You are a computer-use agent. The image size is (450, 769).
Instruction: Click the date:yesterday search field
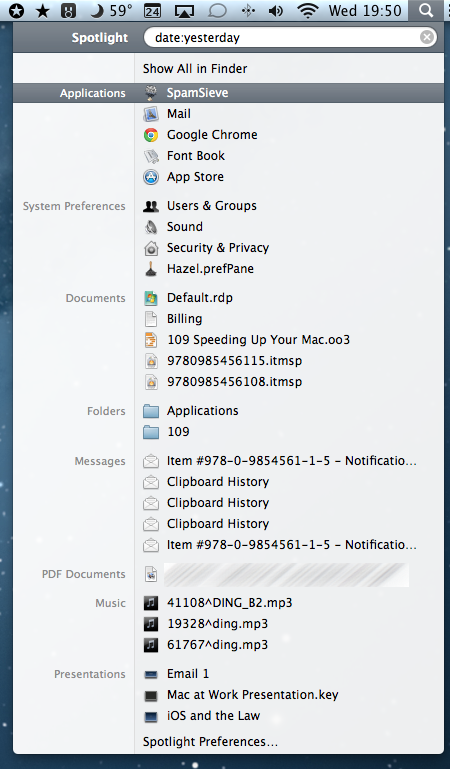[290, 37]
